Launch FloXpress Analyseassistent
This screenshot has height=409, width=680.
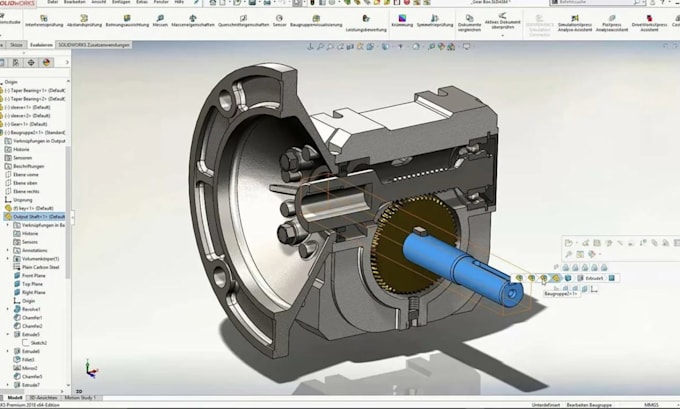click(x=611, y=23)
